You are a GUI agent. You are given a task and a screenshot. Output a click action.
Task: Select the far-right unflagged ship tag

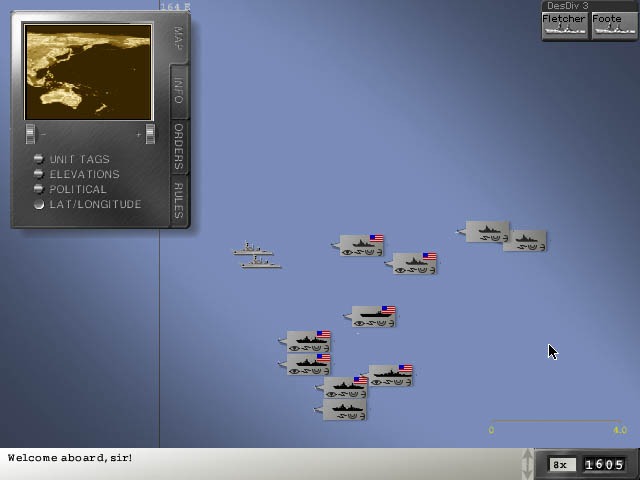pyautogui.click(x=525, y=241)
